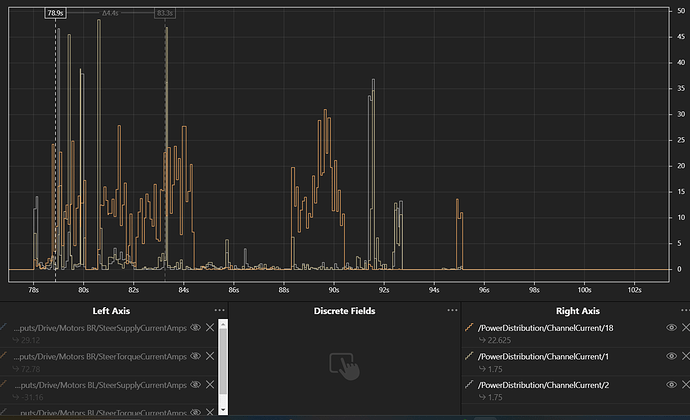The image size is (690, 420).
Task: Click the ChannelCurrent/2 line color icon
Action: point(469,384)
